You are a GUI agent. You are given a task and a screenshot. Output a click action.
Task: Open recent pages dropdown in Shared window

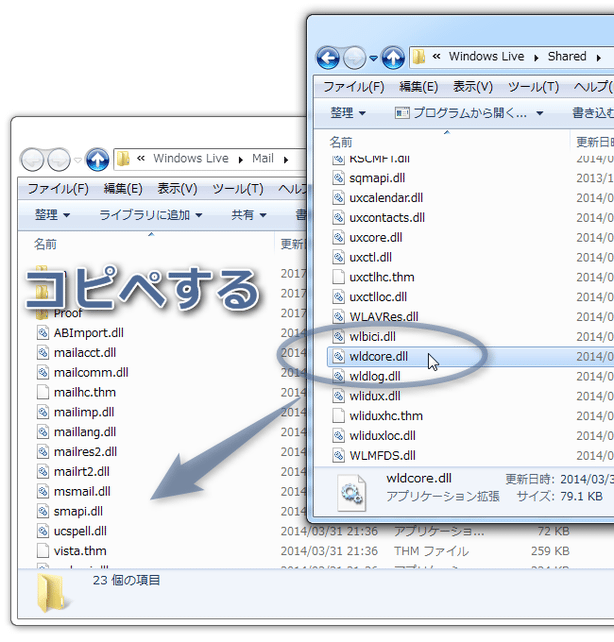click(x=373, y=58)
